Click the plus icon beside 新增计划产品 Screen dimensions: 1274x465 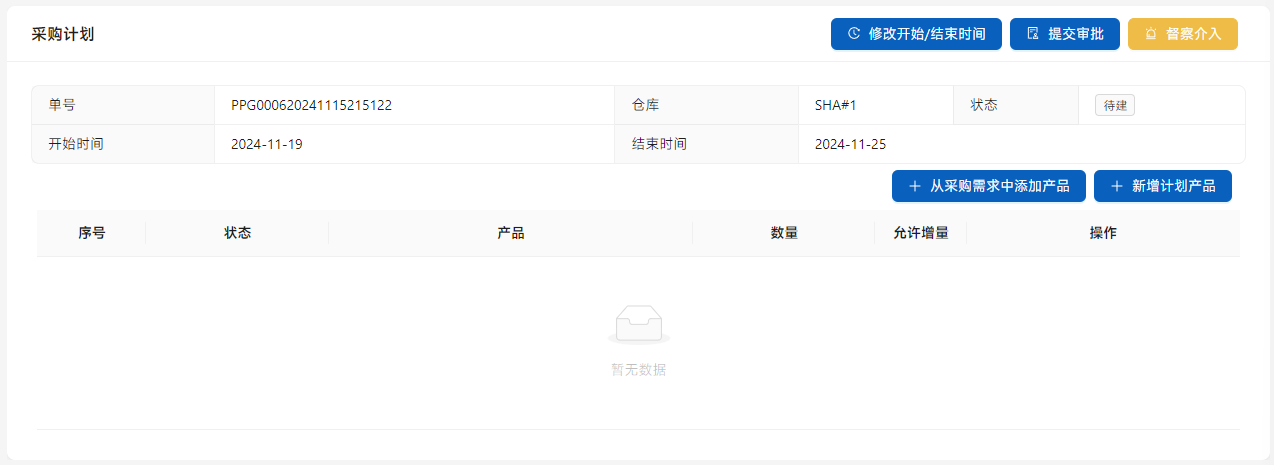pyautogui.click(x=1116, y=186)
